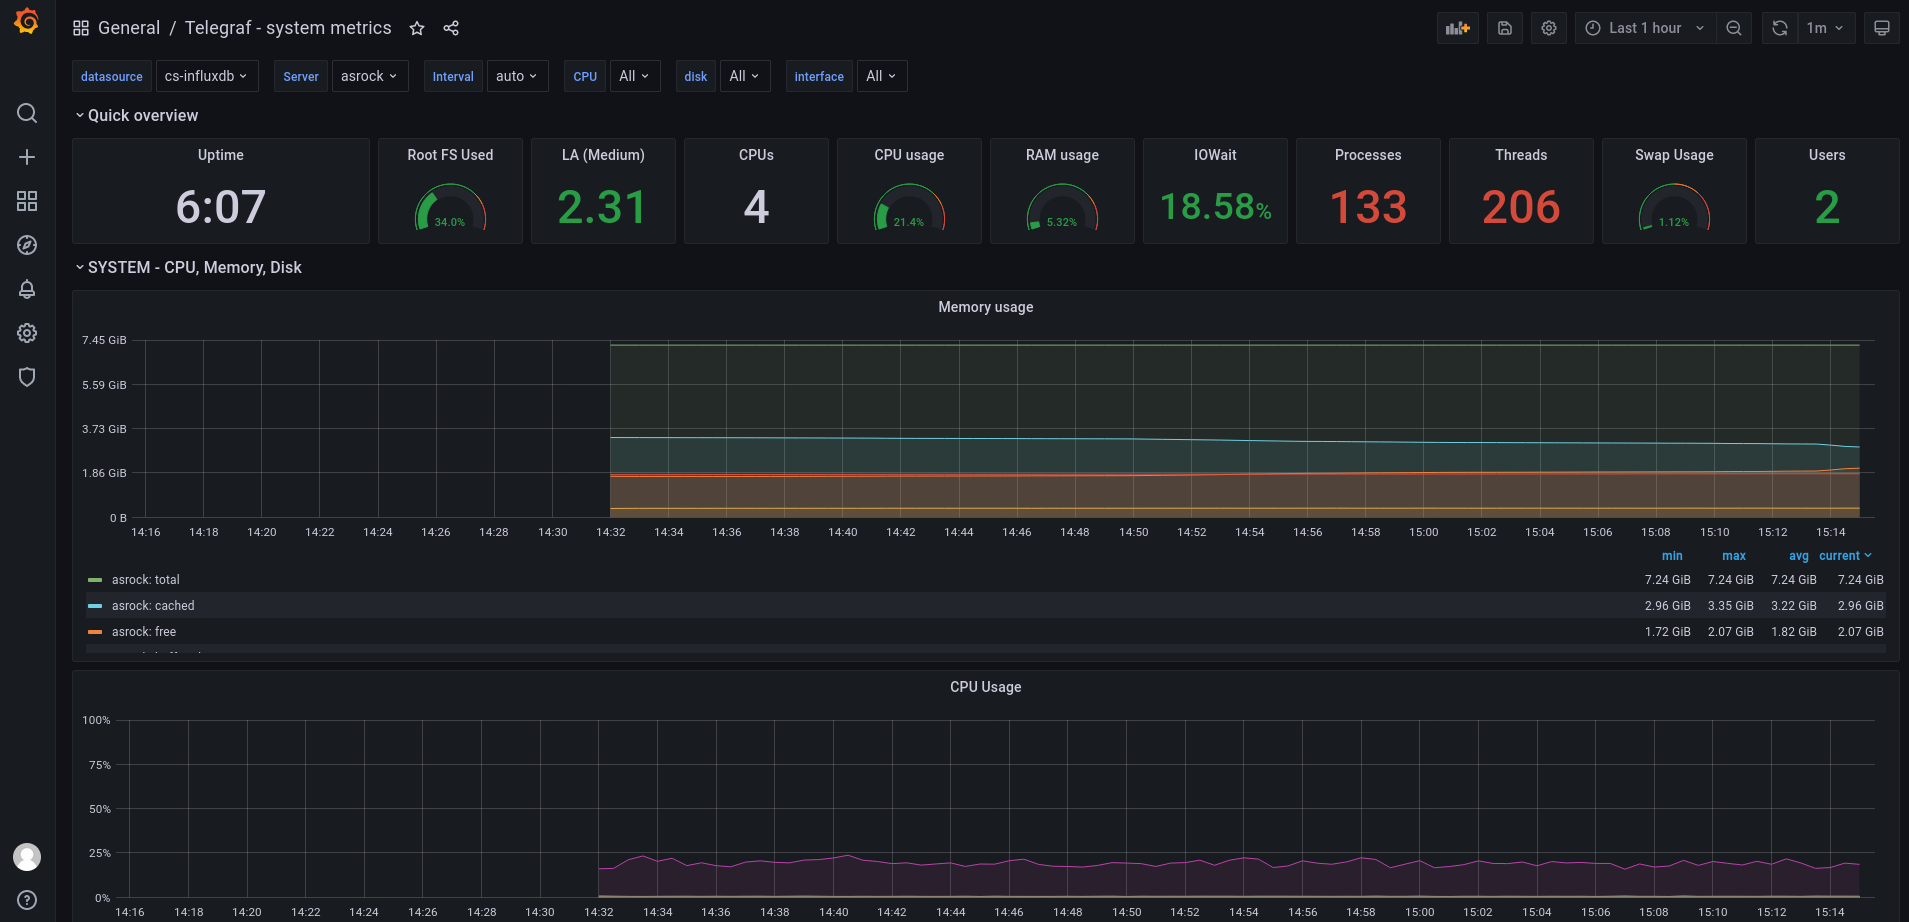This screenshot has width=1909, height=922.
Task: Click the cyan color swatch for asrock: cached
Action: [x=95, y=606]
